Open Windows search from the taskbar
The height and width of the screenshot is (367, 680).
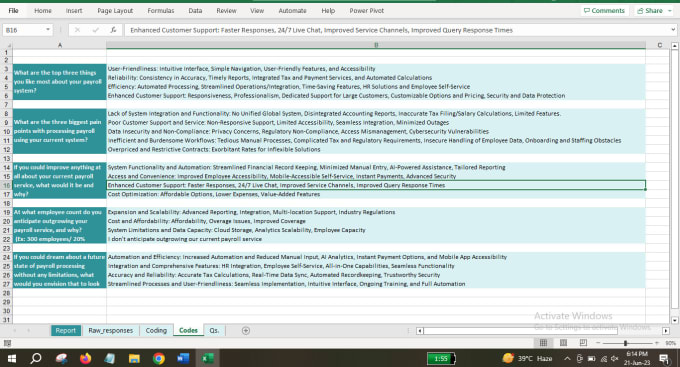coord(36,358)
